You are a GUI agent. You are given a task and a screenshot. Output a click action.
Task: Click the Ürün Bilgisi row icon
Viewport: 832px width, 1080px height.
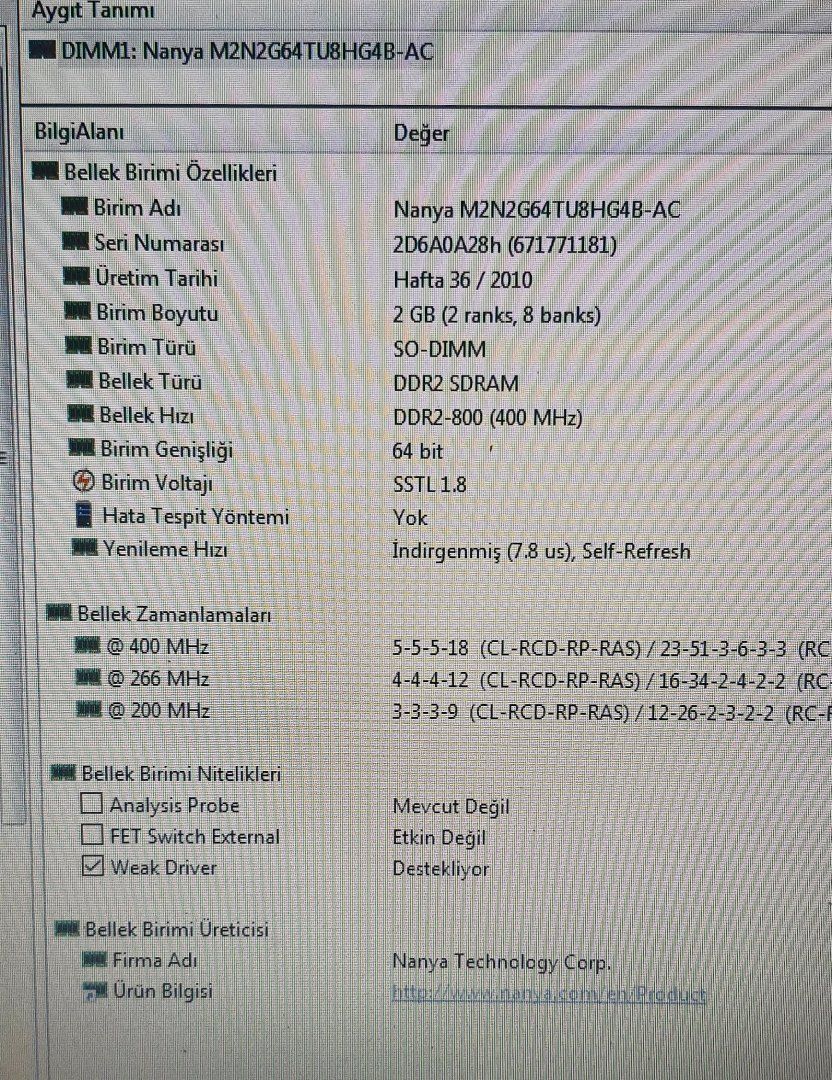tap(95, 991)
